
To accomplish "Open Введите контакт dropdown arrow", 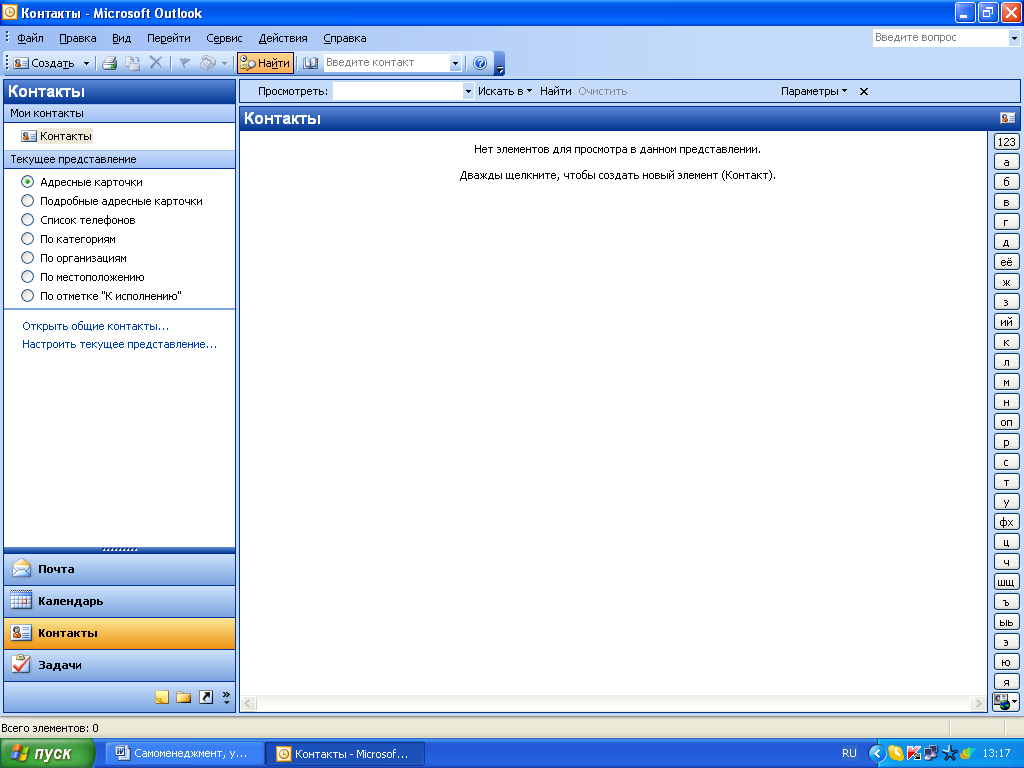I will (x=455, y=63).
